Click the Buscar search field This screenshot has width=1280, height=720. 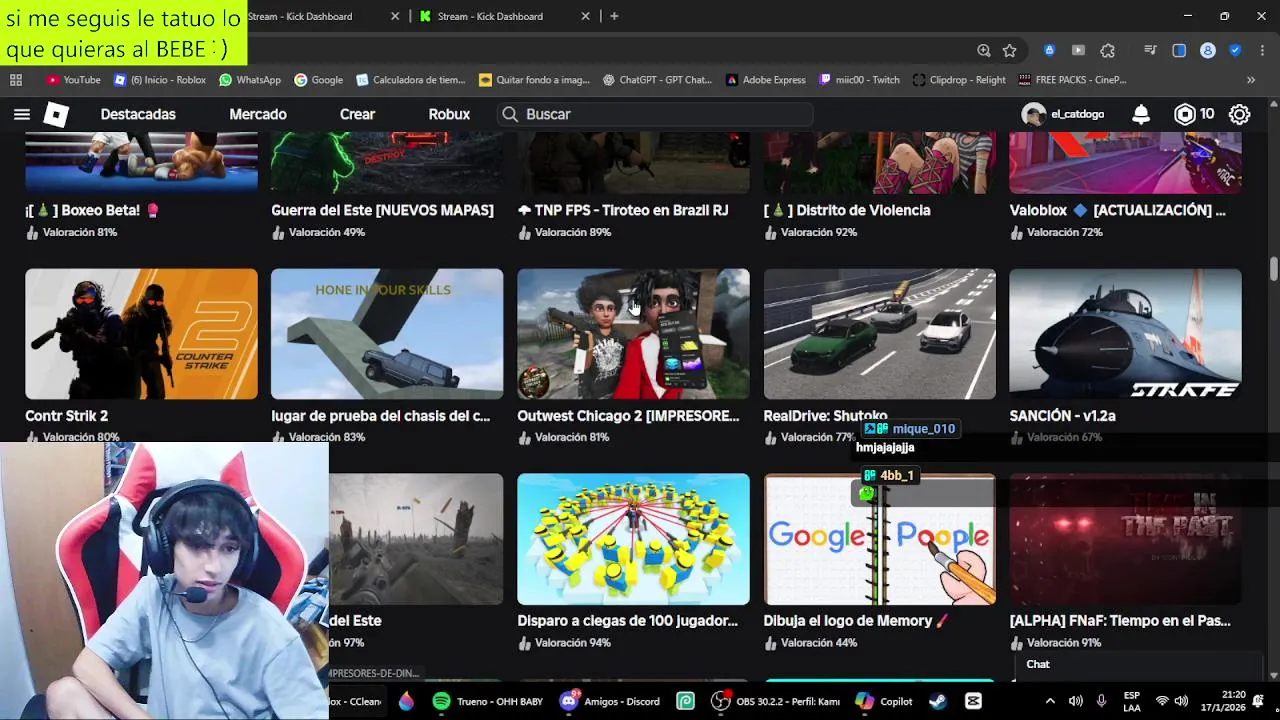coord(655,114)
